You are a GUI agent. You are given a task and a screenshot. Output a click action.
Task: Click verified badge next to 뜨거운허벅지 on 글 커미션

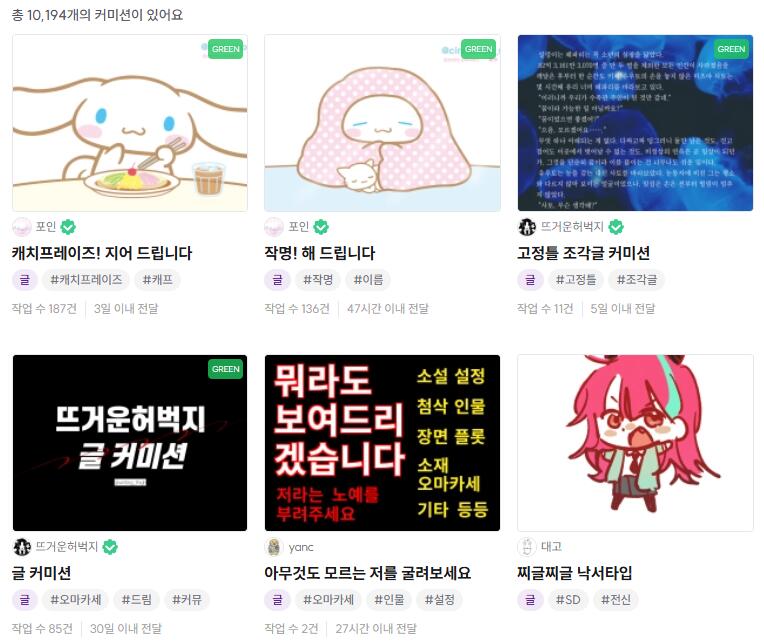coord(110,547)
